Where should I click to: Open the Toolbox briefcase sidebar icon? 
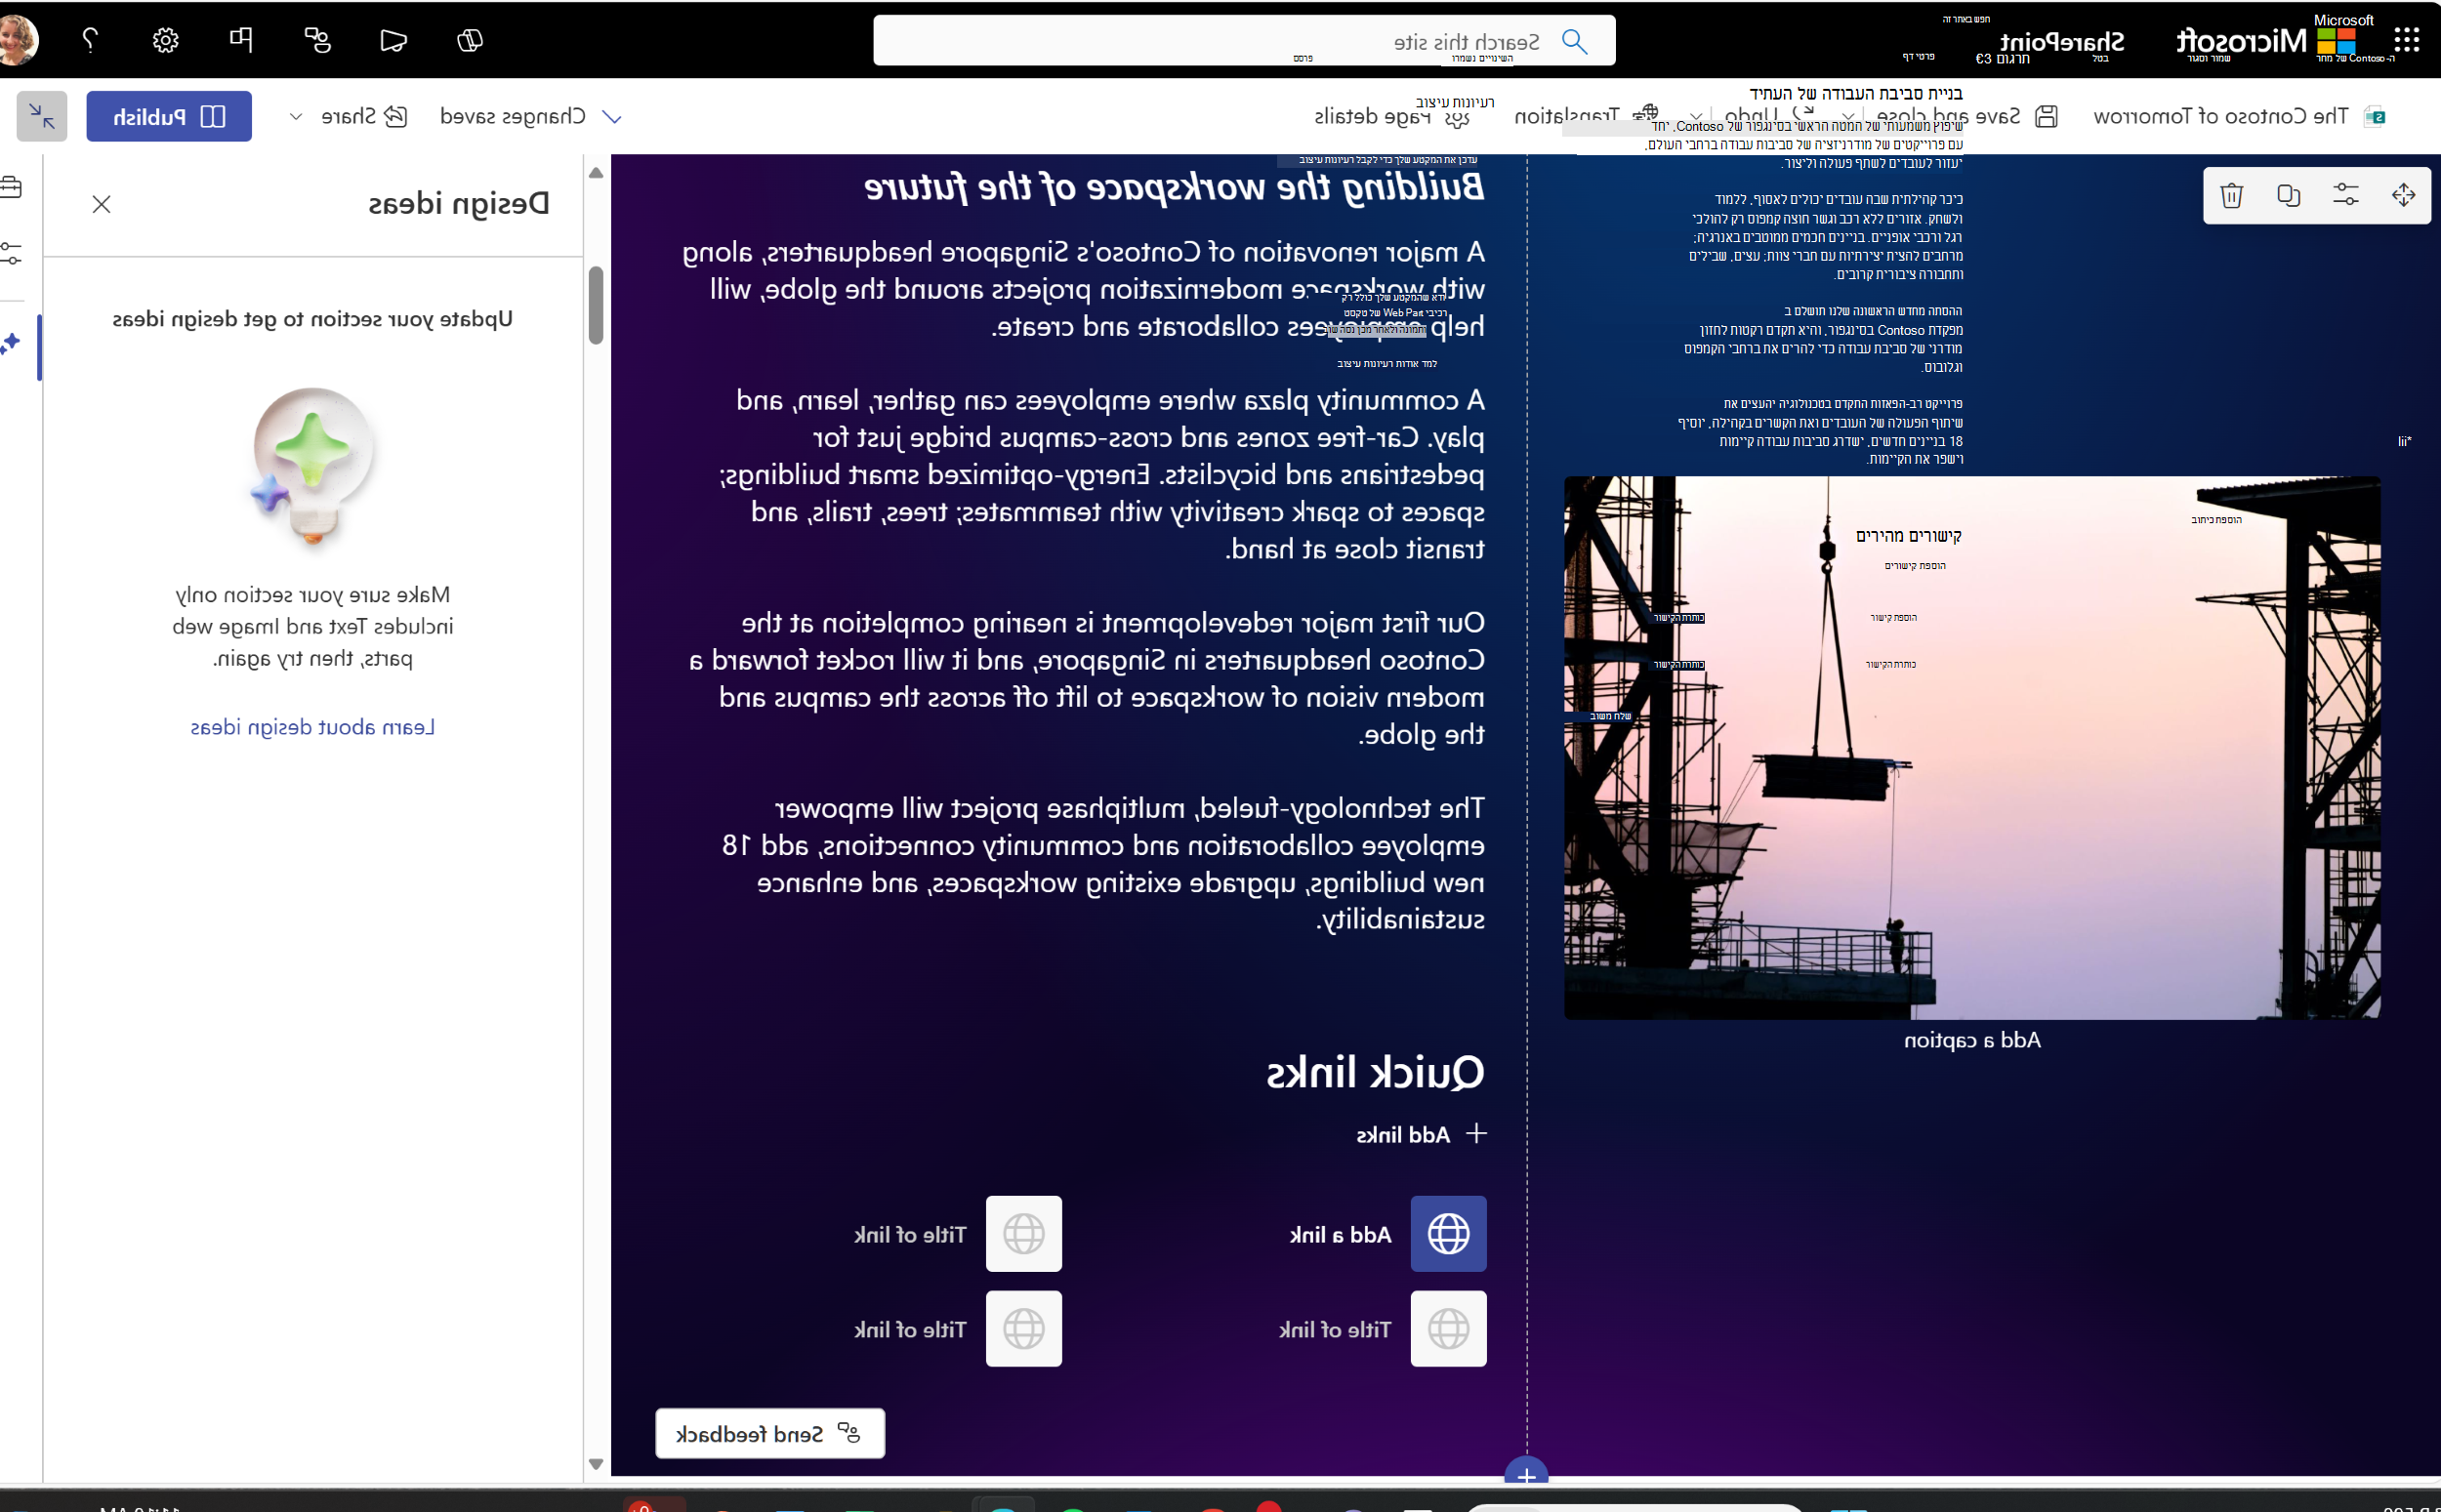click(x=11, y=186)
